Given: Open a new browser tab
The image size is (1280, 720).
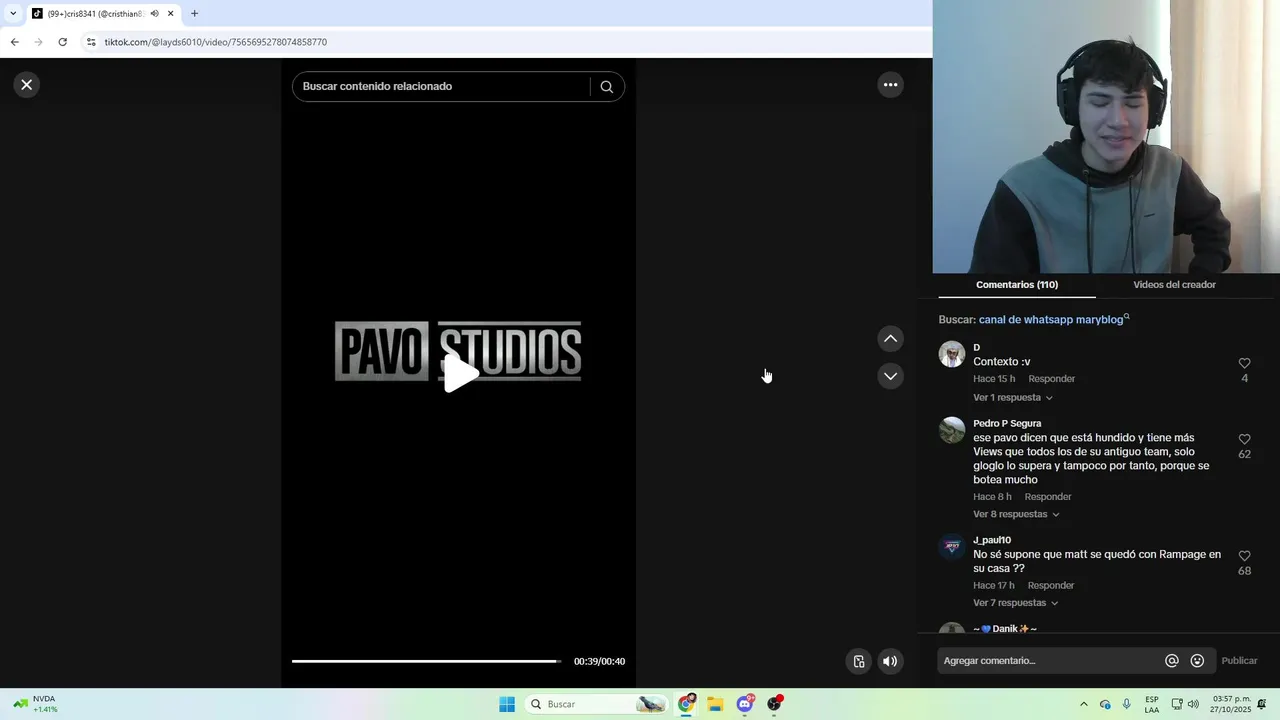Looking at the screenshot, I should point(194,14).
